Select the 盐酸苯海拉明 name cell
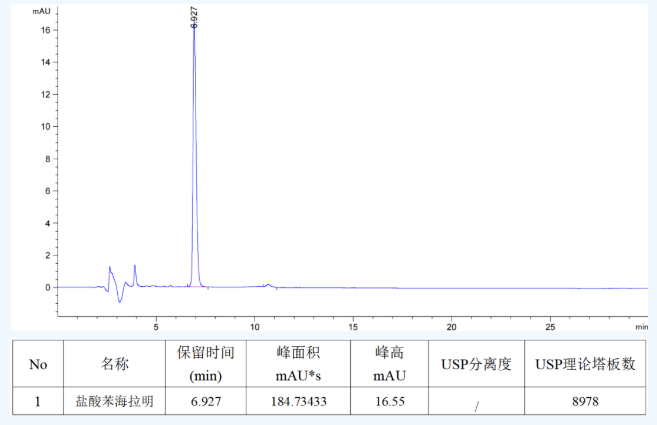The image size is (657, 425). coord(115,402)
